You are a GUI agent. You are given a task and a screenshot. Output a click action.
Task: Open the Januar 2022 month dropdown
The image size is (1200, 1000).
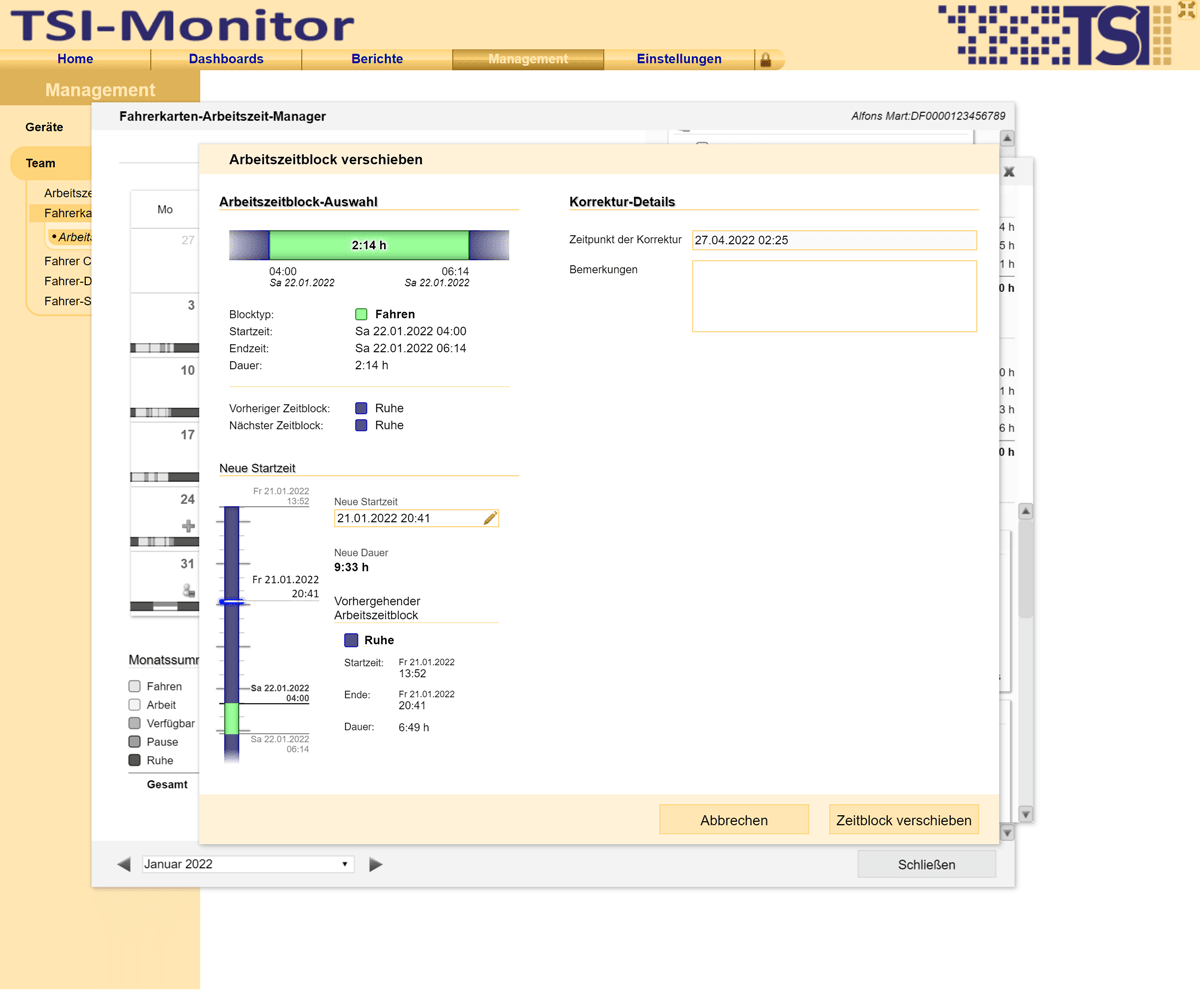(248, 864)
